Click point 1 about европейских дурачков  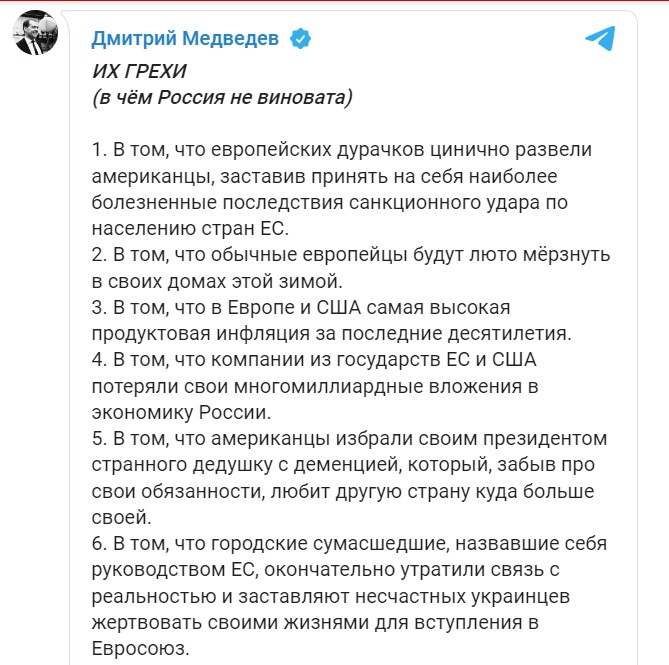tap(341, 149)
